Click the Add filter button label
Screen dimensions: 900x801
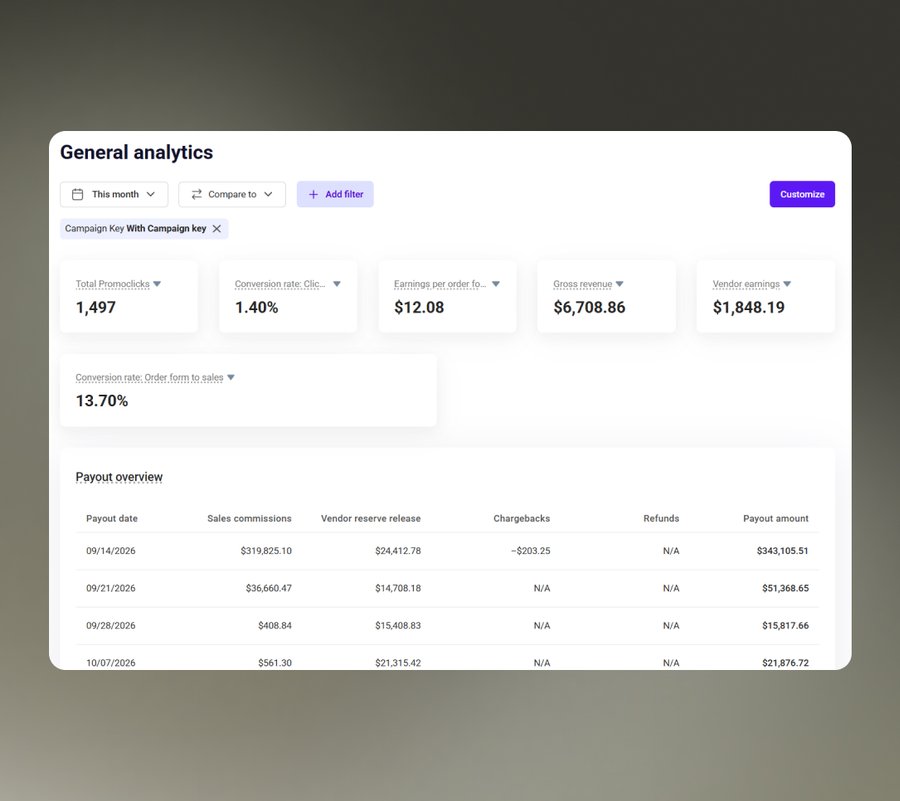(x=344, y=195)
